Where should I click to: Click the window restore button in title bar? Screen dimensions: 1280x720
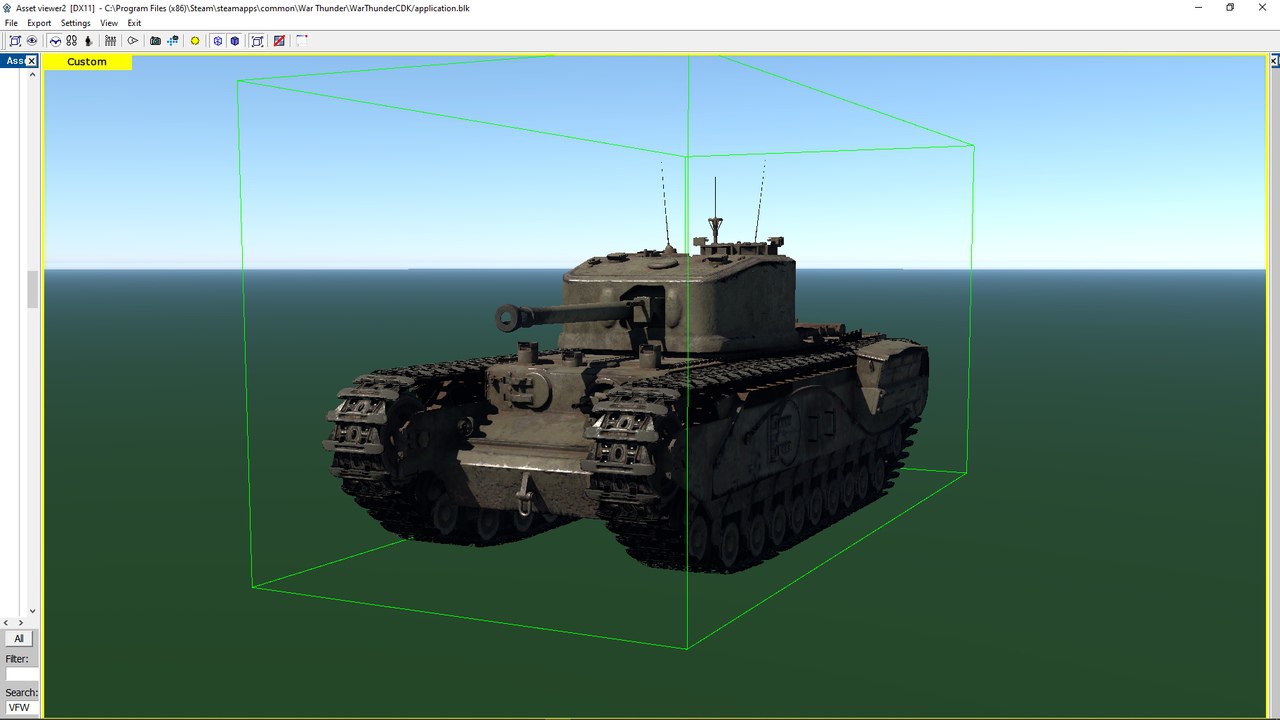coord(1230,7)
